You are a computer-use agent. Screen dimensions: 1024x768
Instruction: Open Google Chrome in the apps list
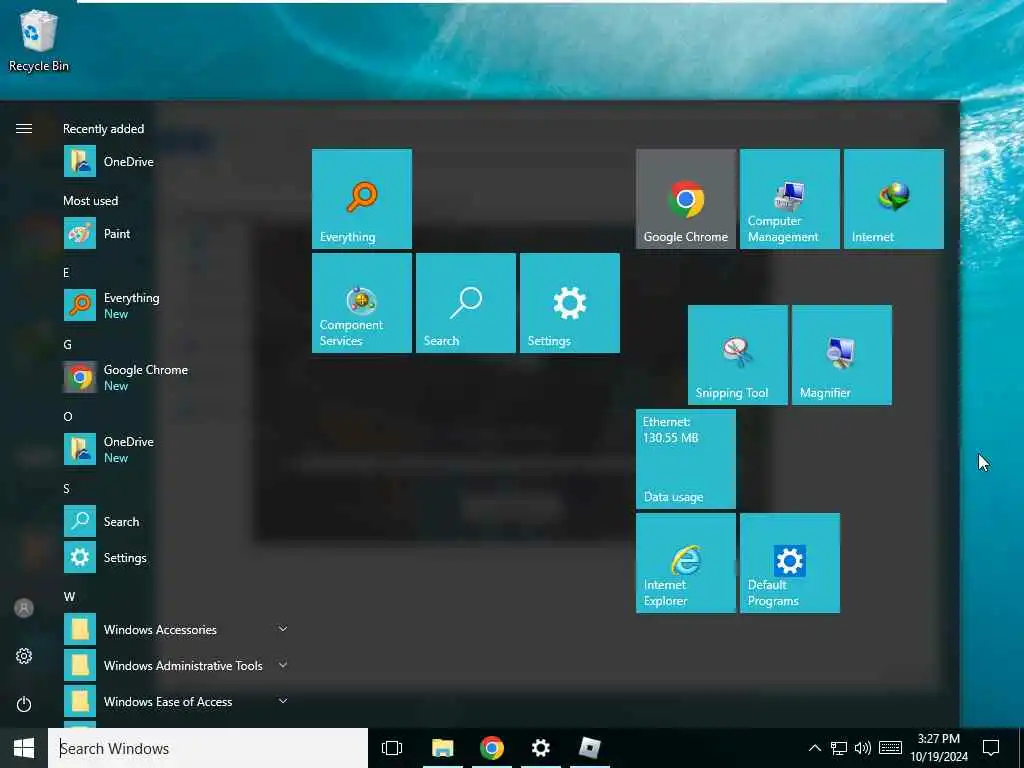tap(176, 377)
